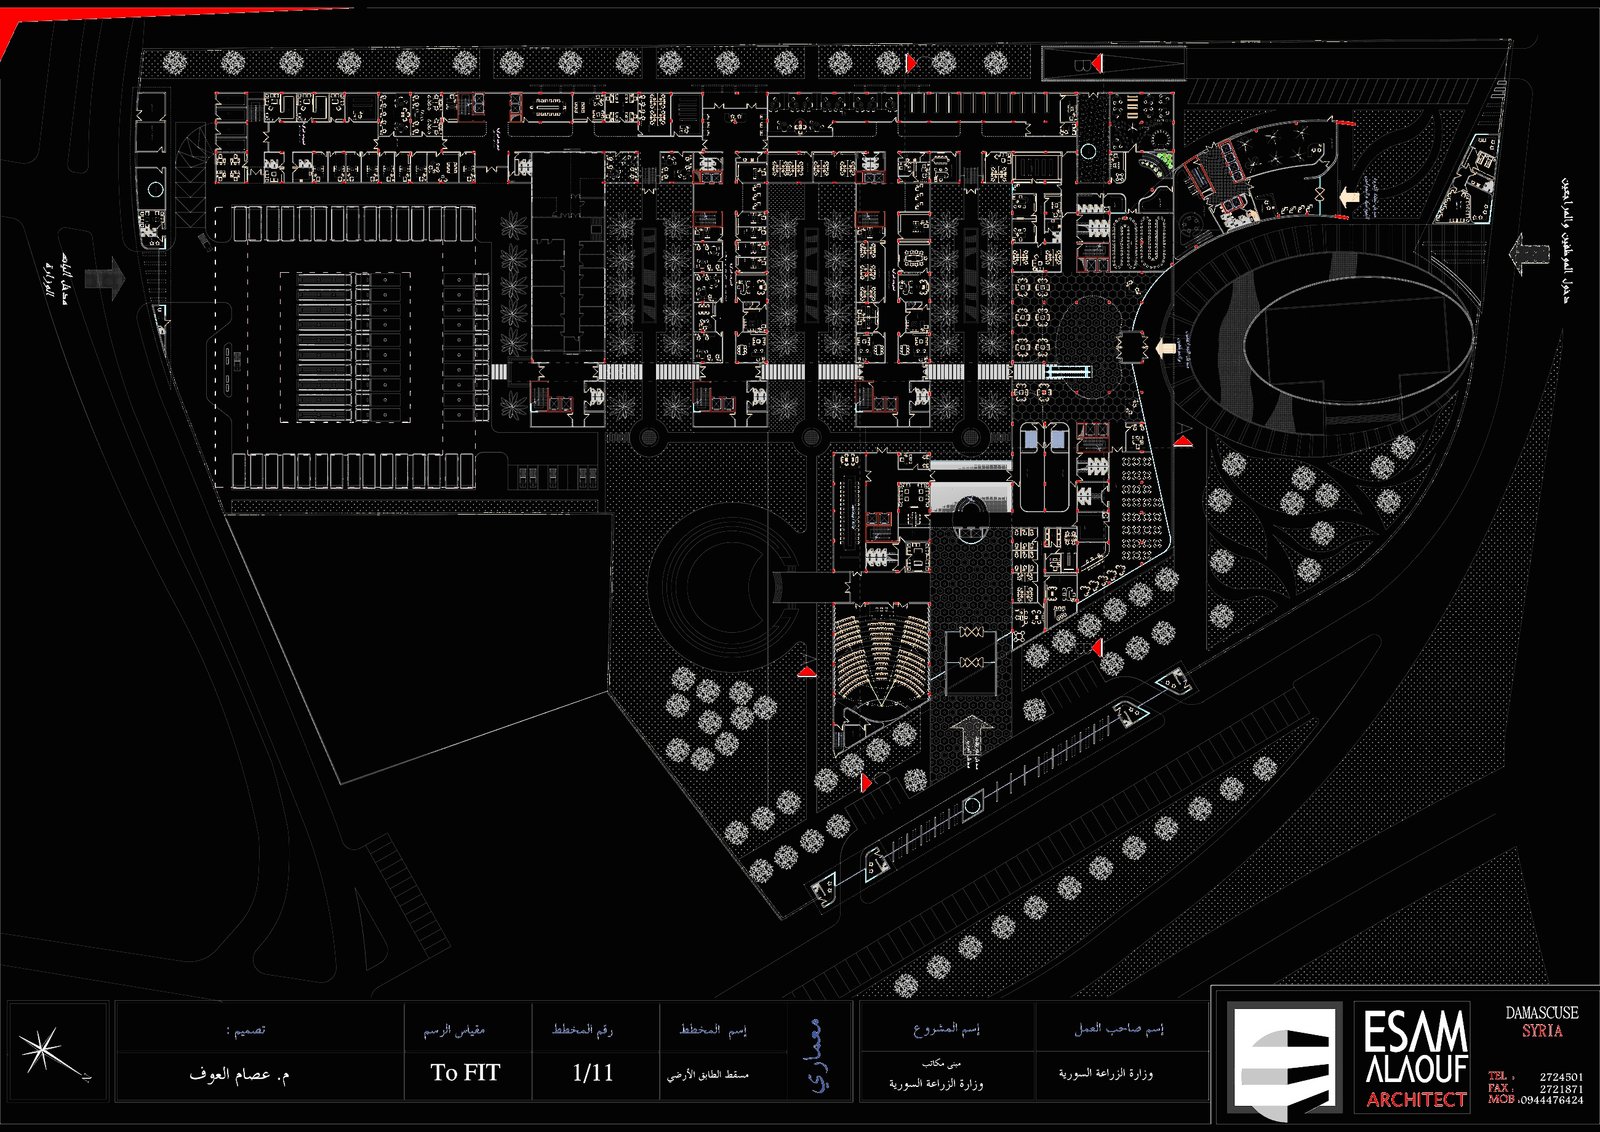1600x1132 pixels.
Task: Click the red 'SYRIA' text
Action: tap(1542, 1031)
